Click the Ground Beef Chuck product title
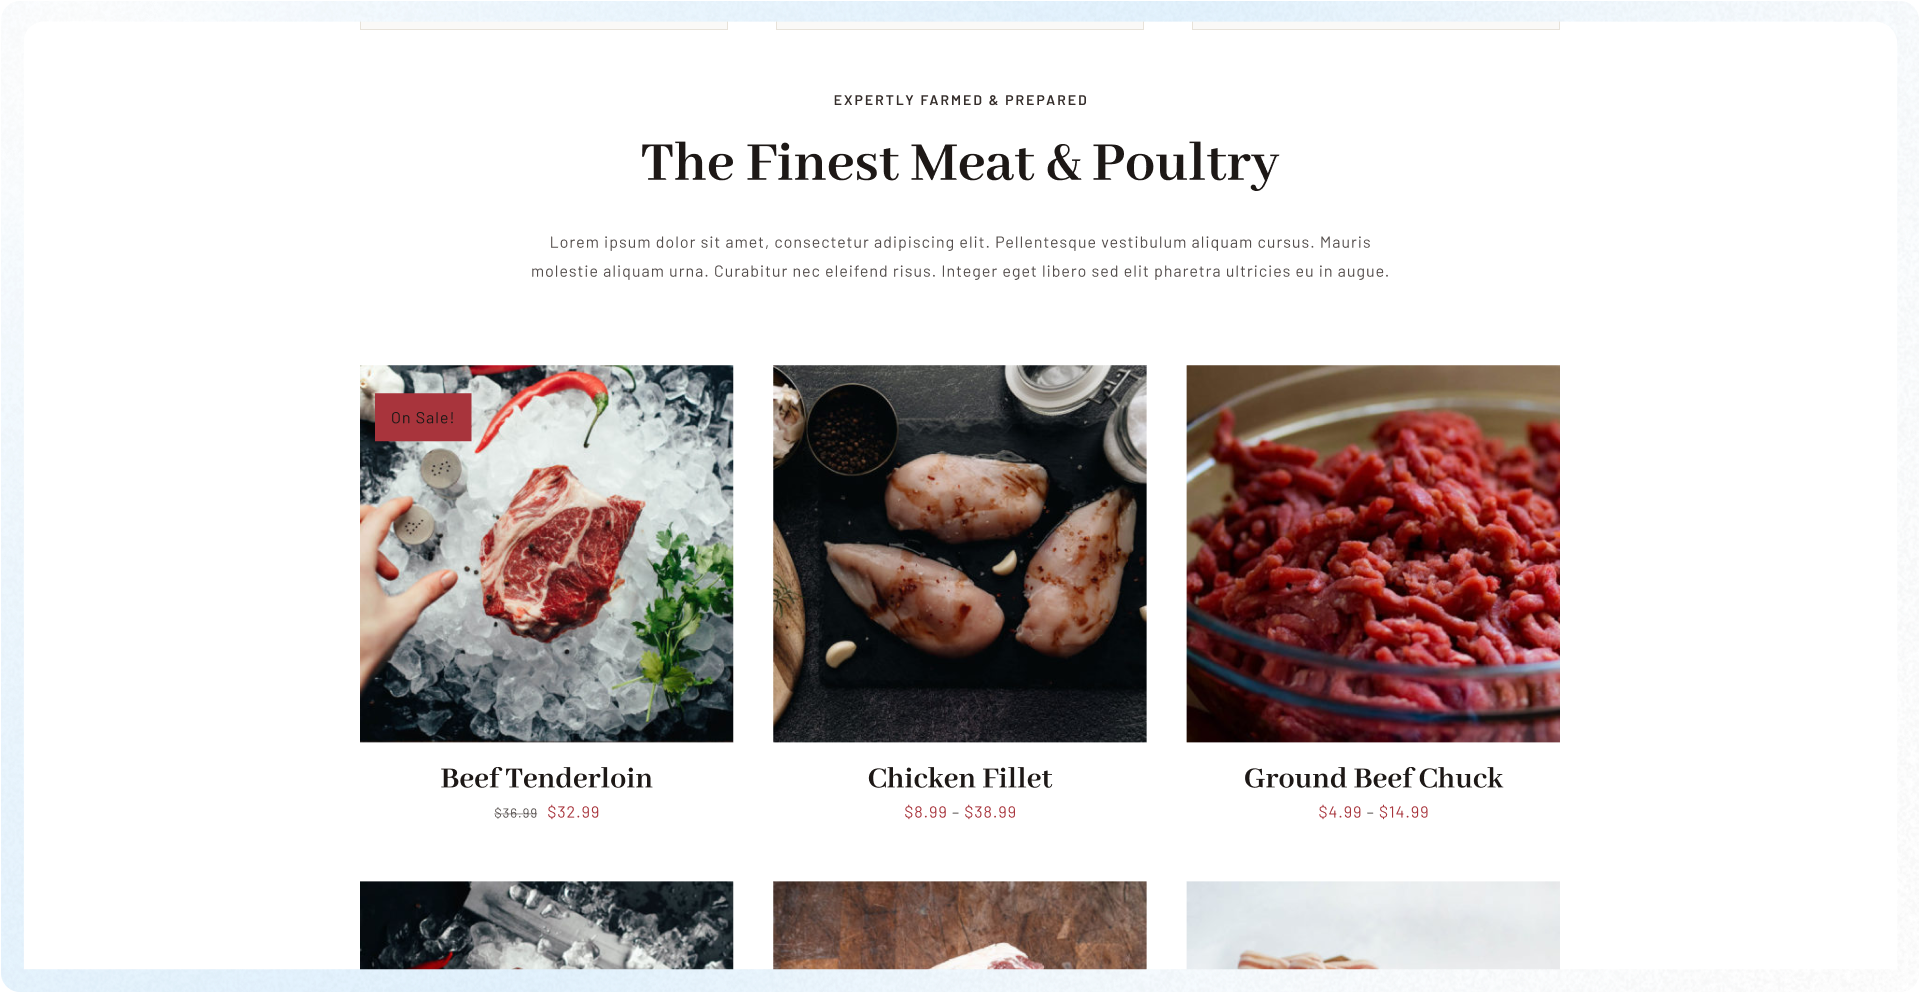This screenshot has height=993, width=1920. coord(1373,778)
